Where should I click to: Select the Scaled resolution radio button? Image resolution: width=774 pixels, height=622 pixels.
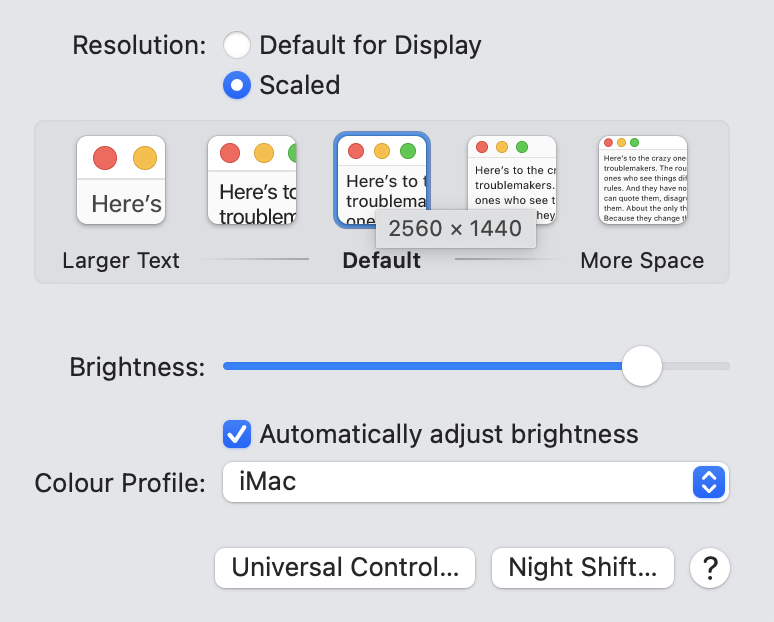pos(237,85)
